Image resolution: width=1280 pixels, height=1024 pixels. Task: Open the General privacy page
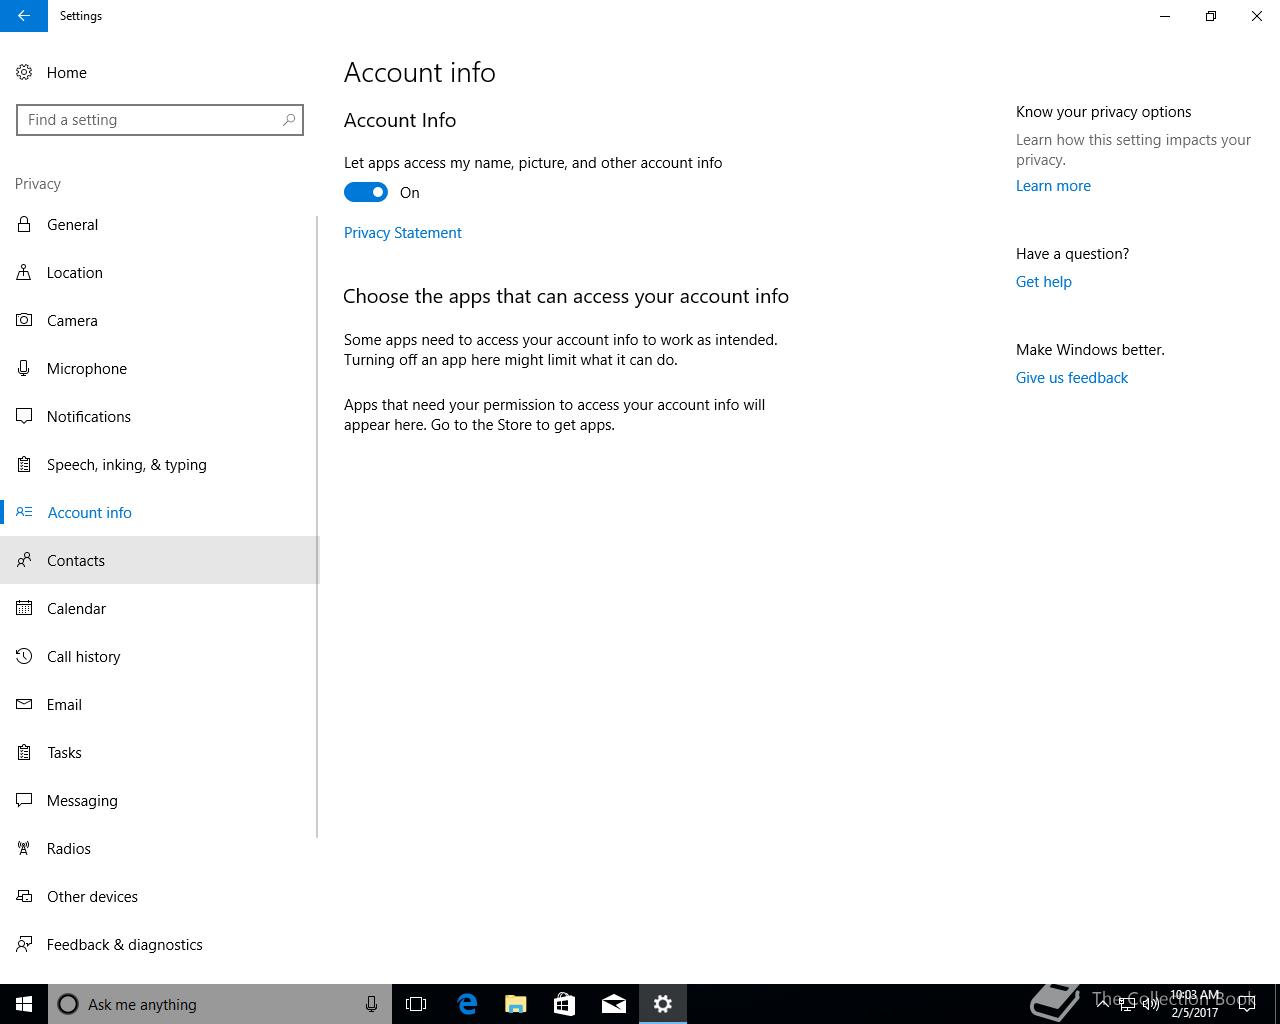(160, 224)
